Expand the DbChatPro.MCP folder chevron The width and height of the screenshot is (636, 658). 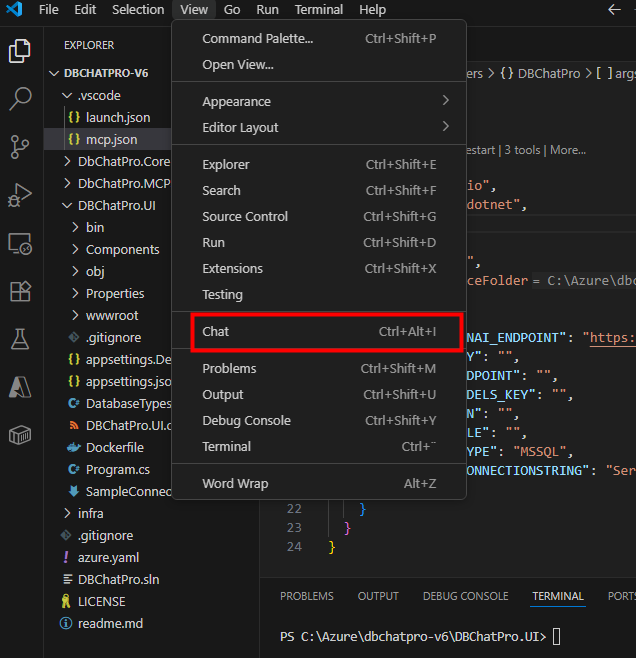click(x=67, y=183)
